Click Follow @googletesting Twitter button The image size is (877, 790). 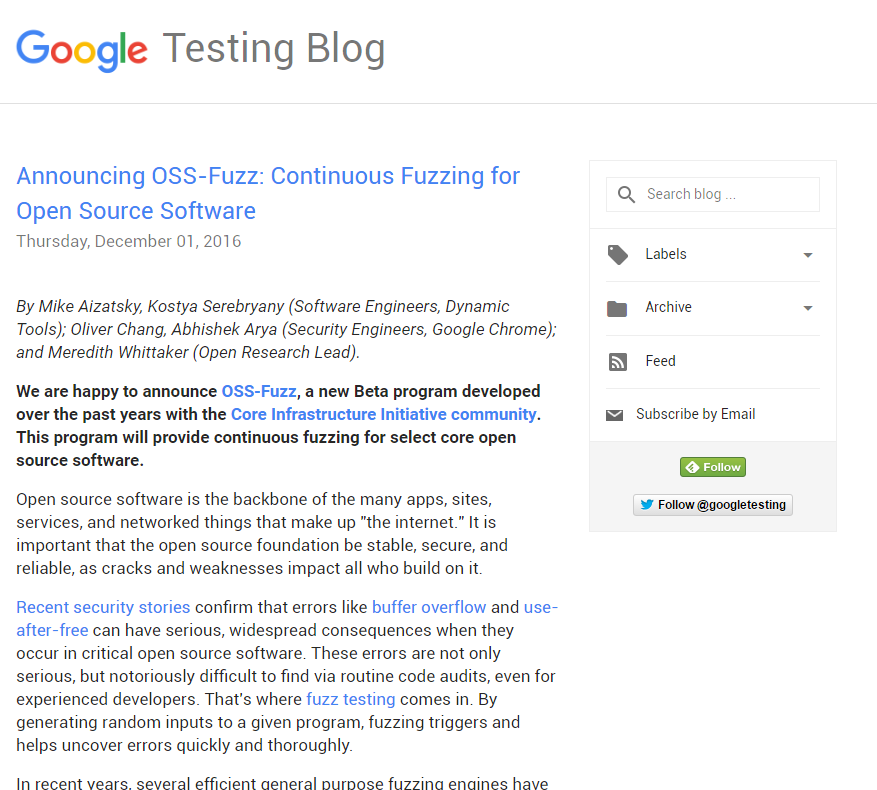pyautogui.click(x=712, y=505)
